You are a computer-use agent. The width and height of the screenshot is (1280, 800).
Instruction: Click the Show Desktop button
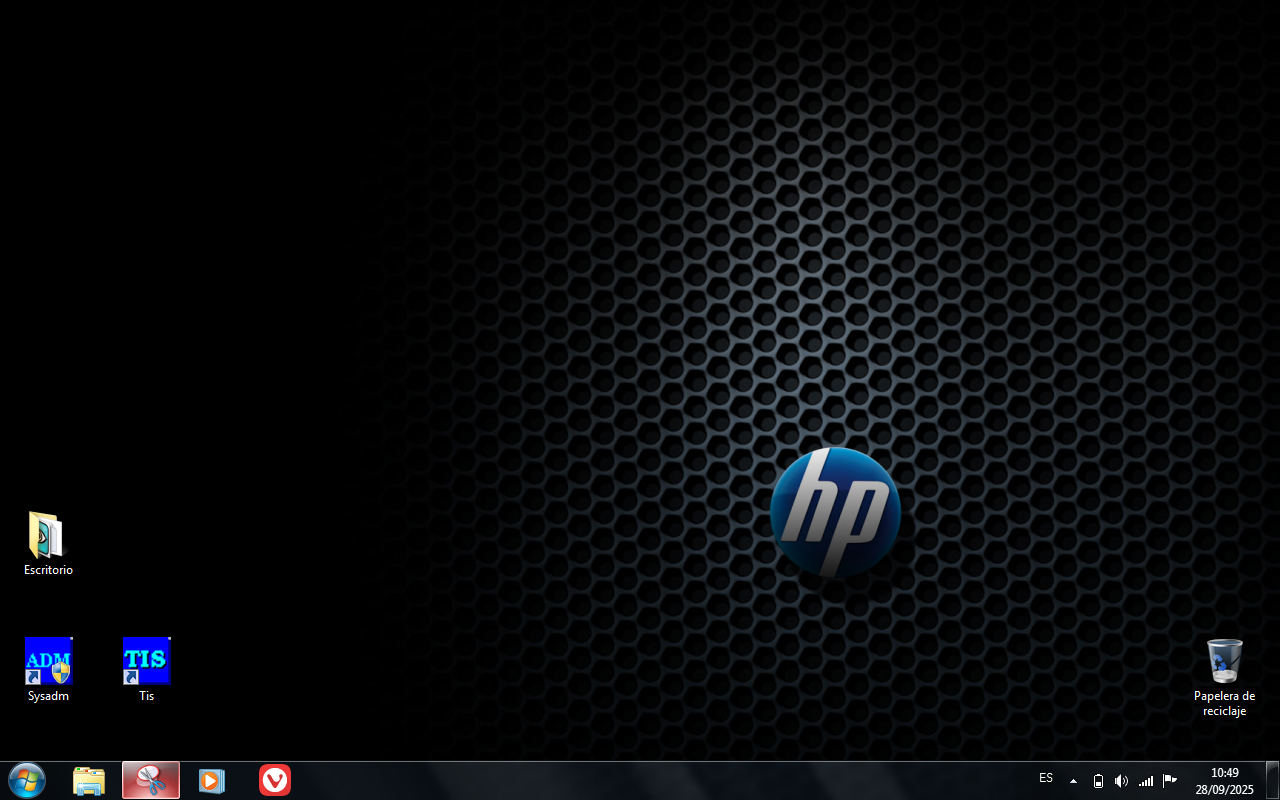point(1272,780)
